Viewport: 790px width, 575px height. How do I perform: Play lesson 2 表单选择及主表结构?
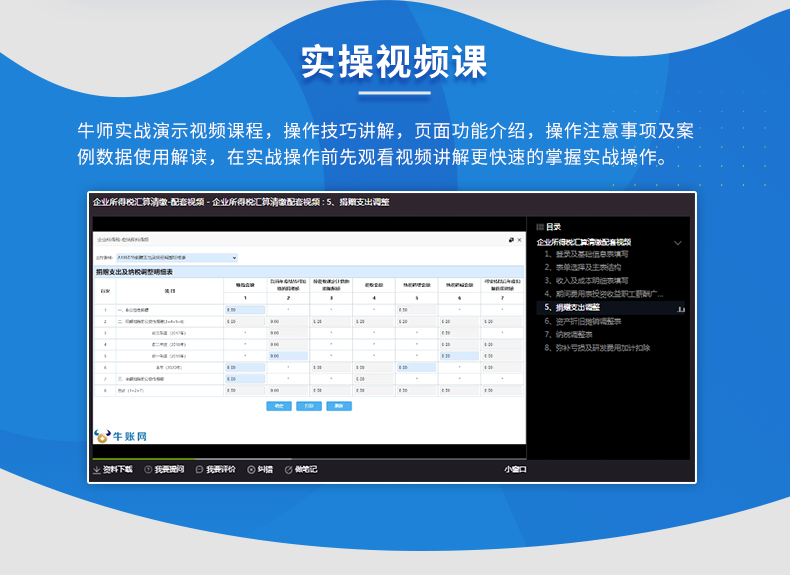pos(582,267)
